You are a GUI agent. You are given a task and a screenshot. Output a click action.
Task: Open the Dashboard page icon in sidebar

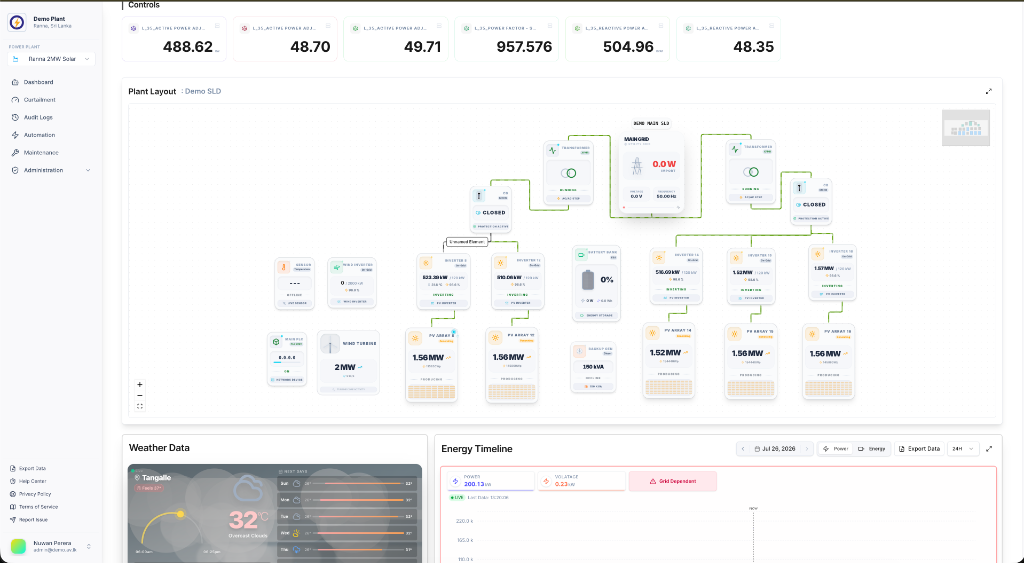pyautogui.click(x=15, y=82)
